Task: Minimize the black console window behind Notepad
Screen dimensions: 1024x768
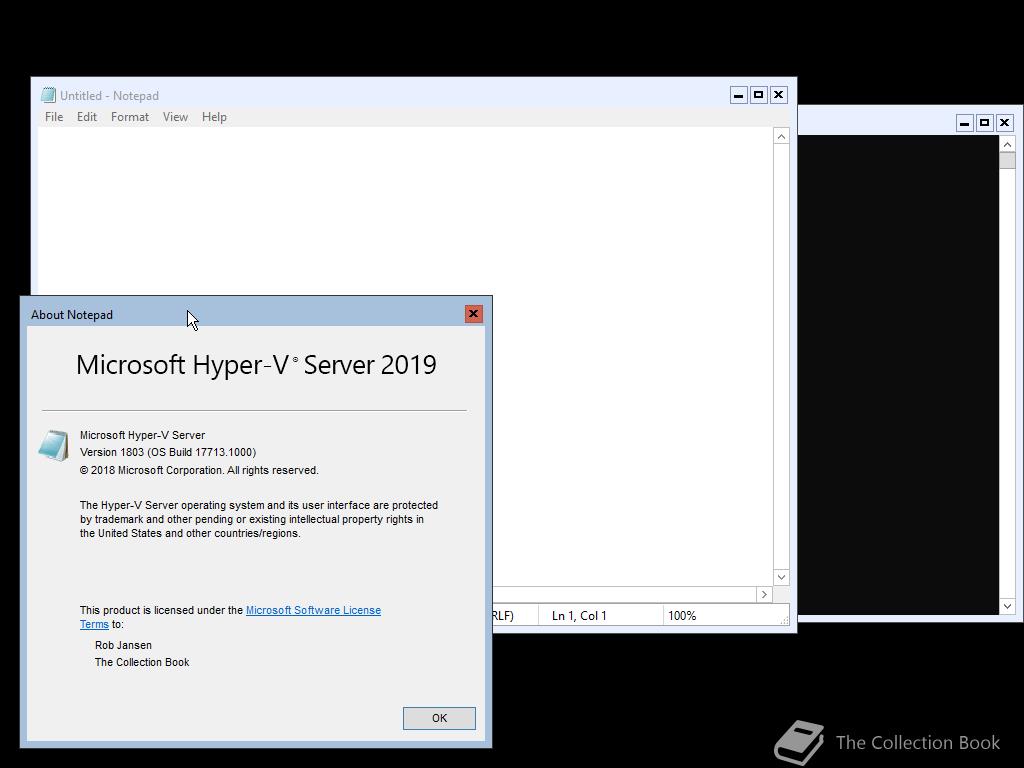Action: (965, 123)
